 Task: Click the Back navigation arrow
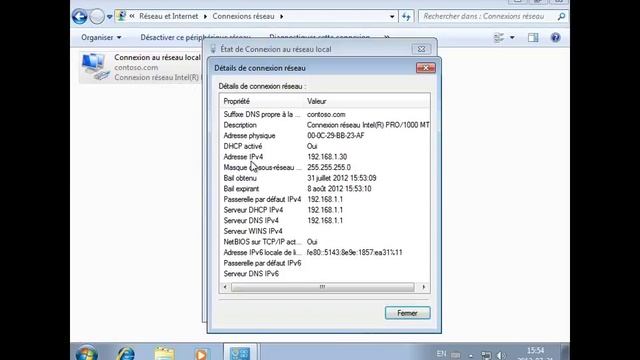[x=80, y=17]
